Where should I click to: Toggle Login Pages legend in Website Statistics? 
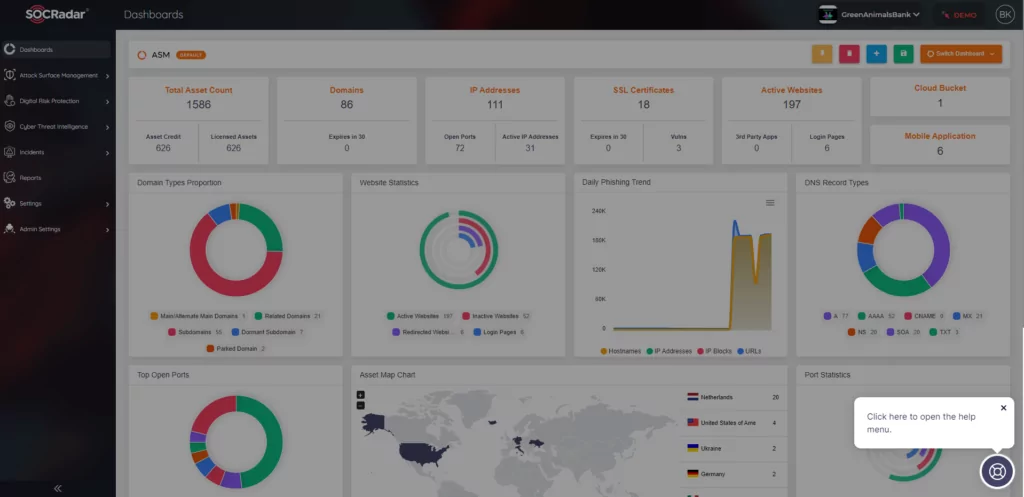(x=499, y=332)
